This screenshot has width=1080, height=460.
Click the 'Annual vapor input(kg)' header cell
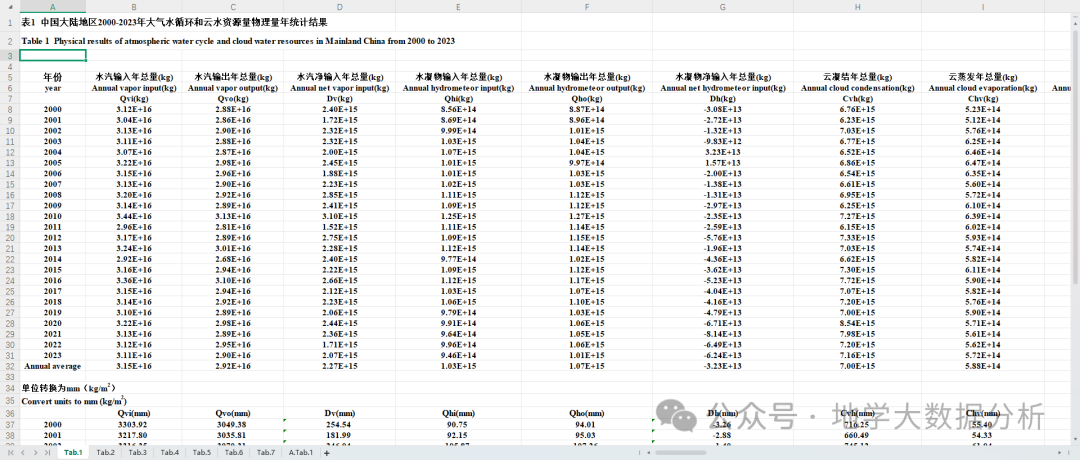[x=134, y=88]
